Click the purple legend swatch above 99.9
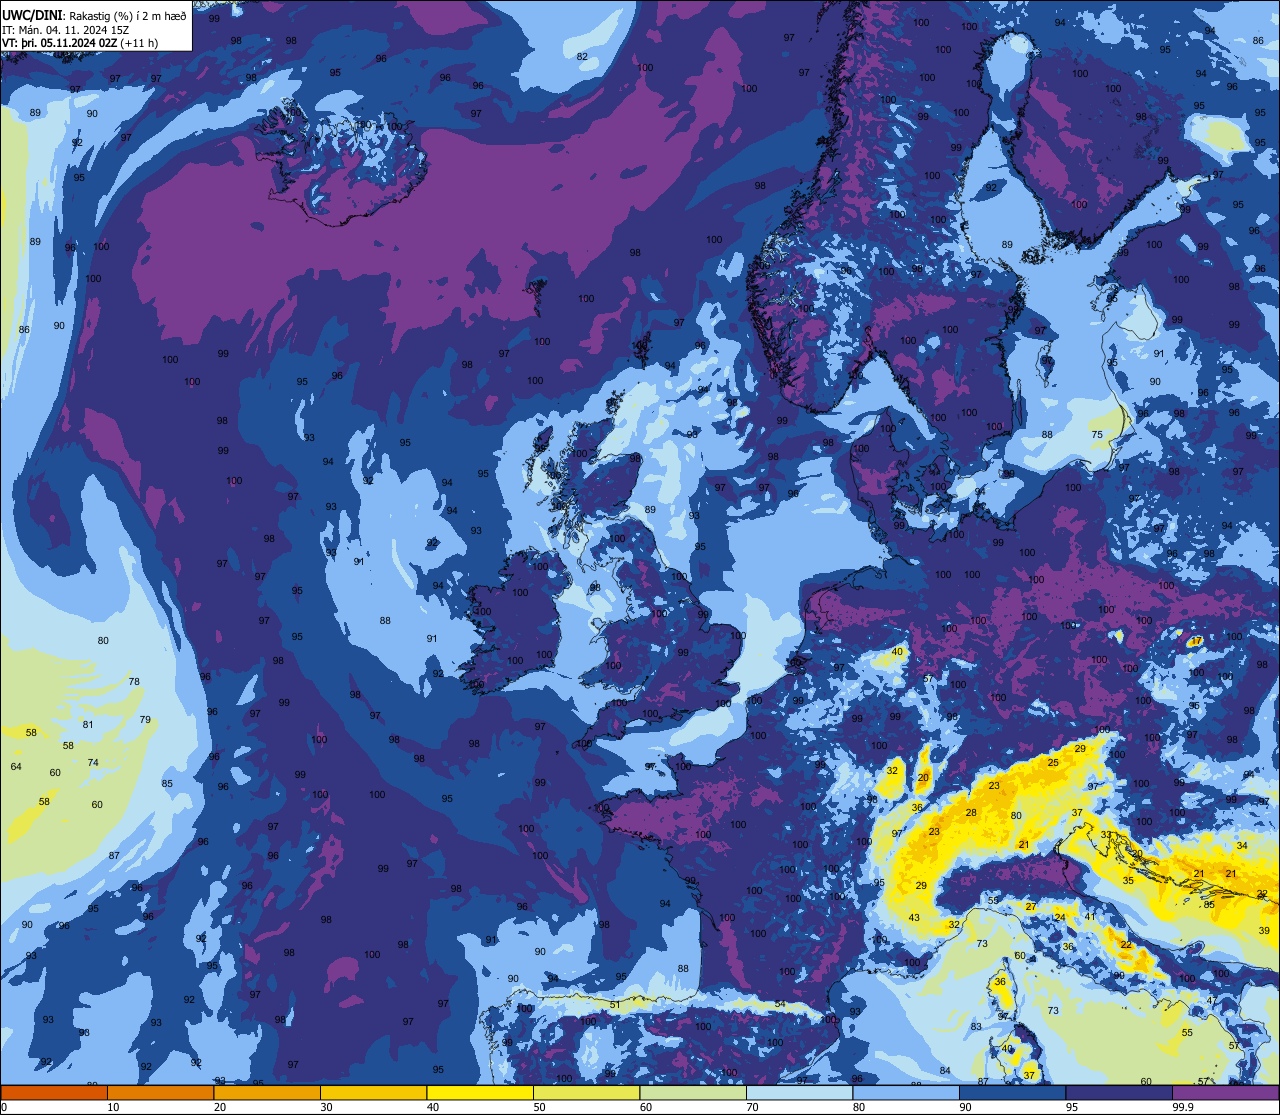 pyautogui.click(x=1226, y=1092)
